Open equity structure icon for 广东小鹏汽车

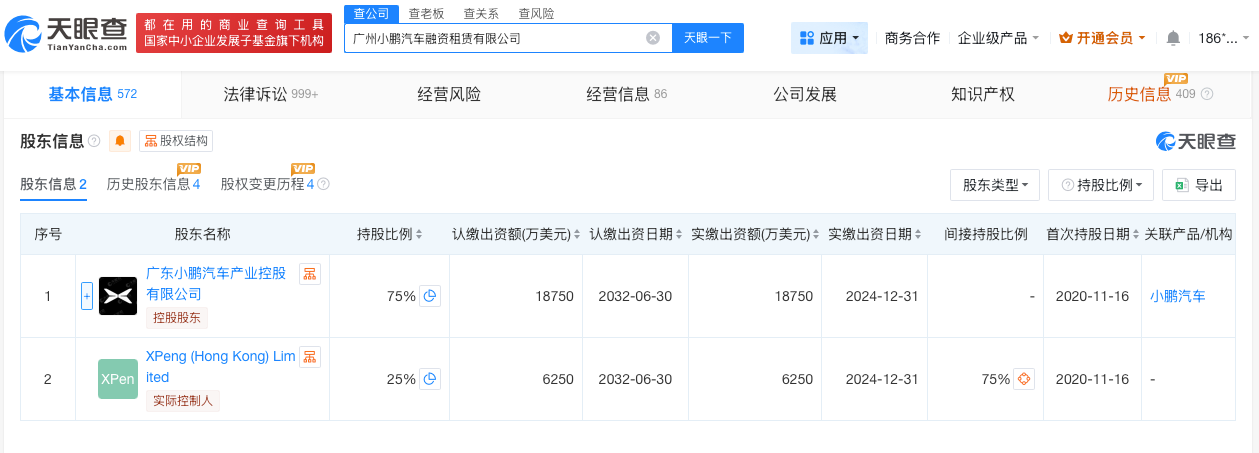(x=310, y=274)
